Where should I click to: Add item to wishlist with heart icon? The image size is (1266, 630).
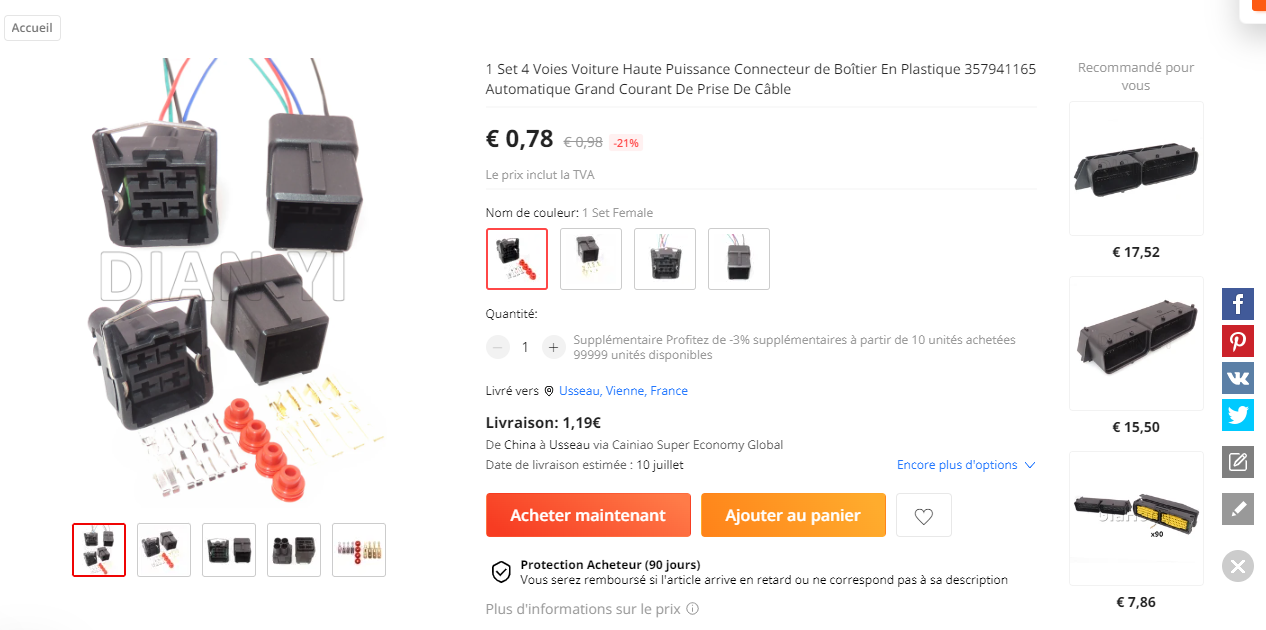[924, 515]
